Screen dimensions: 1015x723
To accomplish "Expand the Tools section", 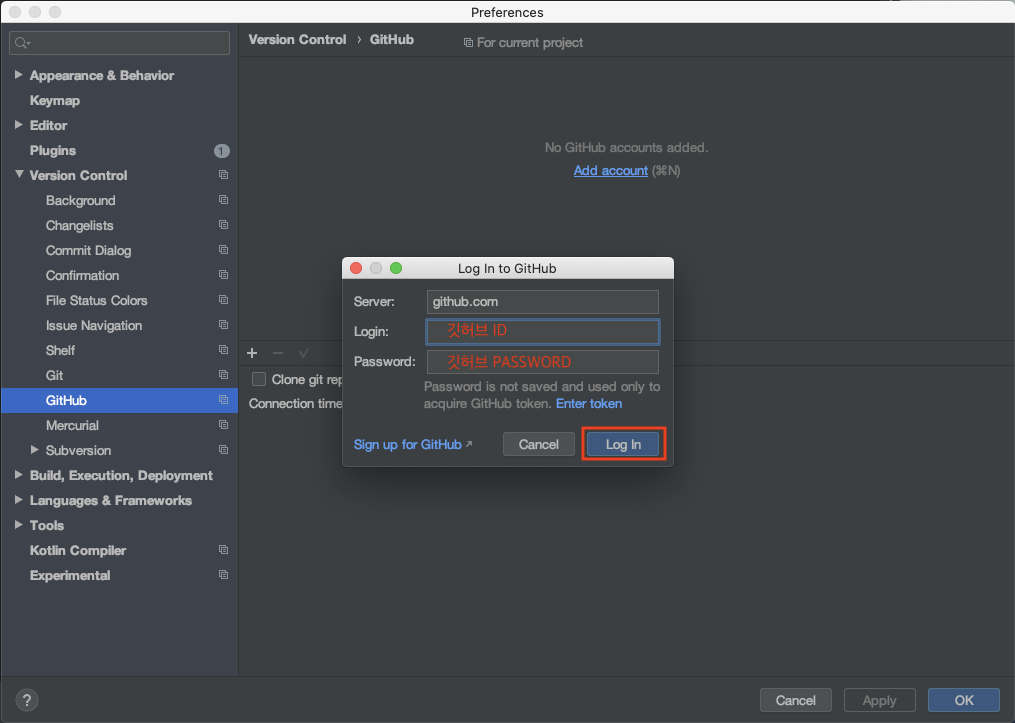I will coord(19,525).
